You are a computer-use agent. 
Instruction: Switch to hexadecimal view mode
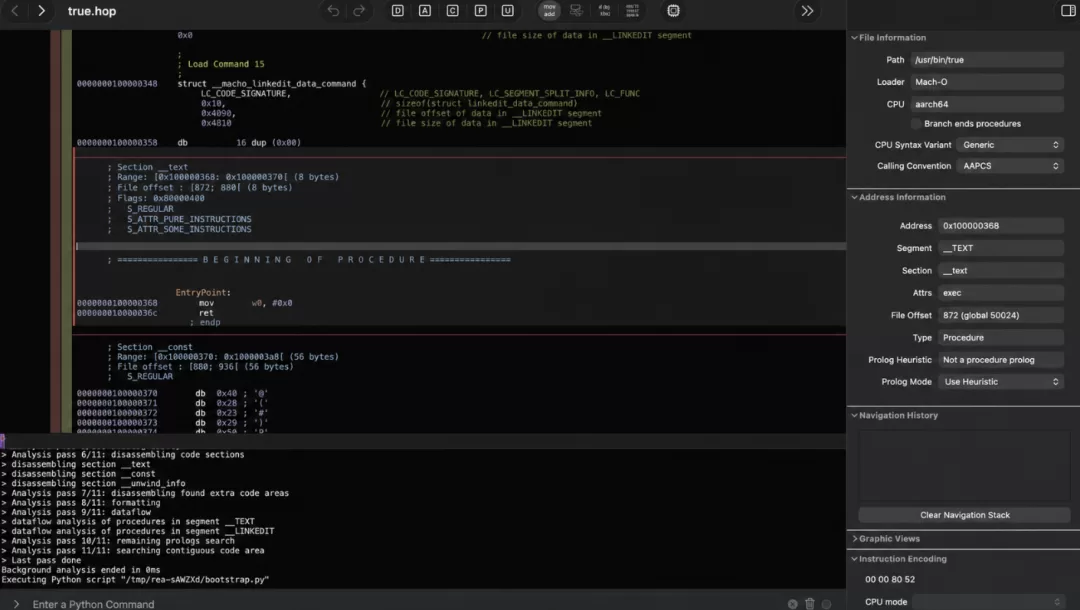(632, 11)
